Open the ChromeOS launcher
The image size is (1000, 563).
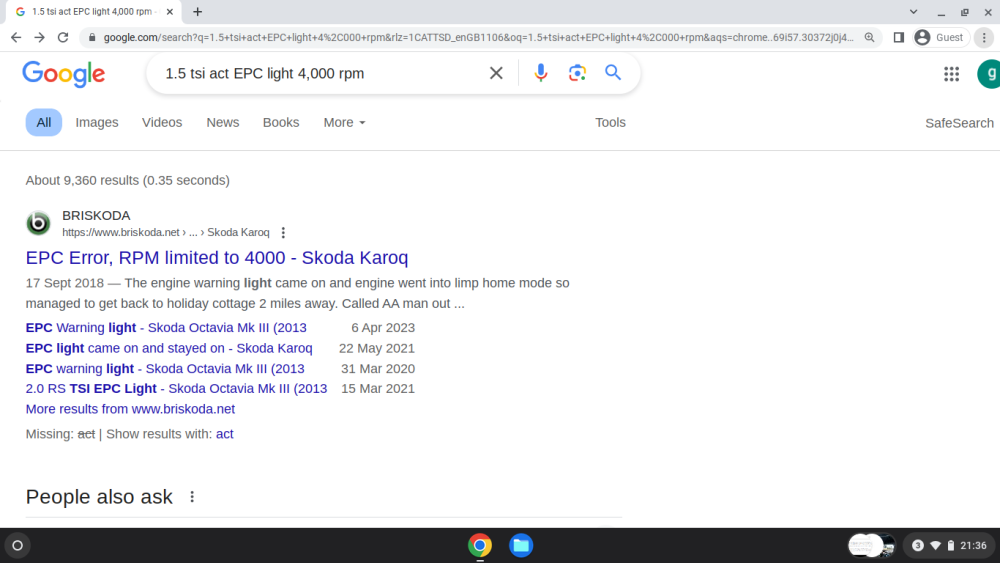[18, 545]
